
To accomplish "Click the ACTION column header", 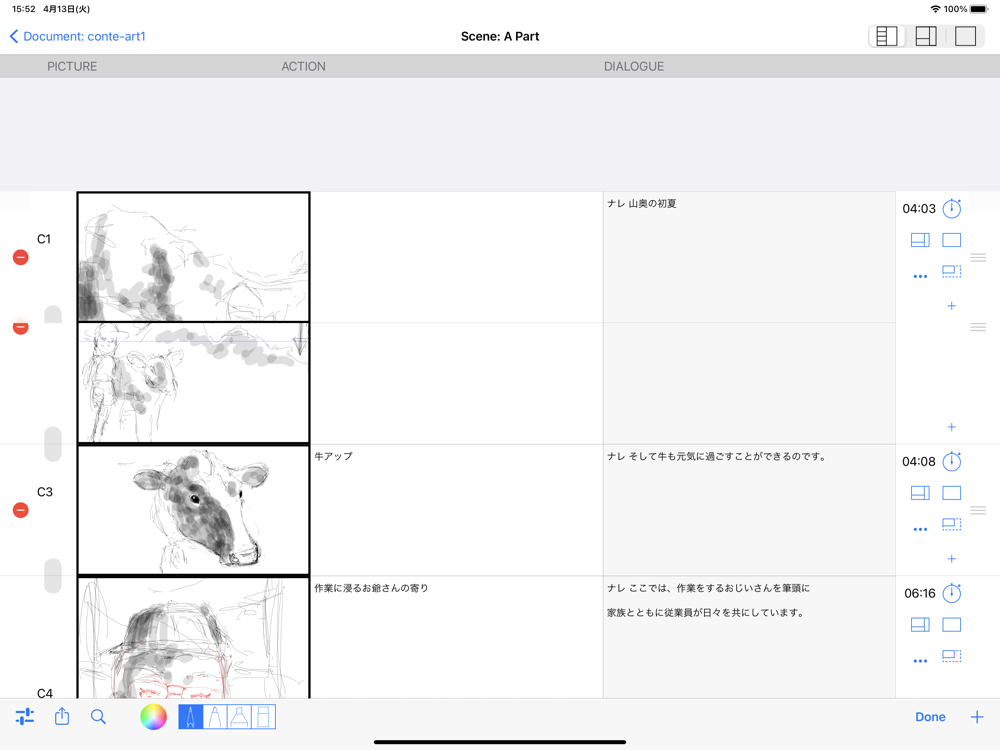I will (x=304, y=66).
